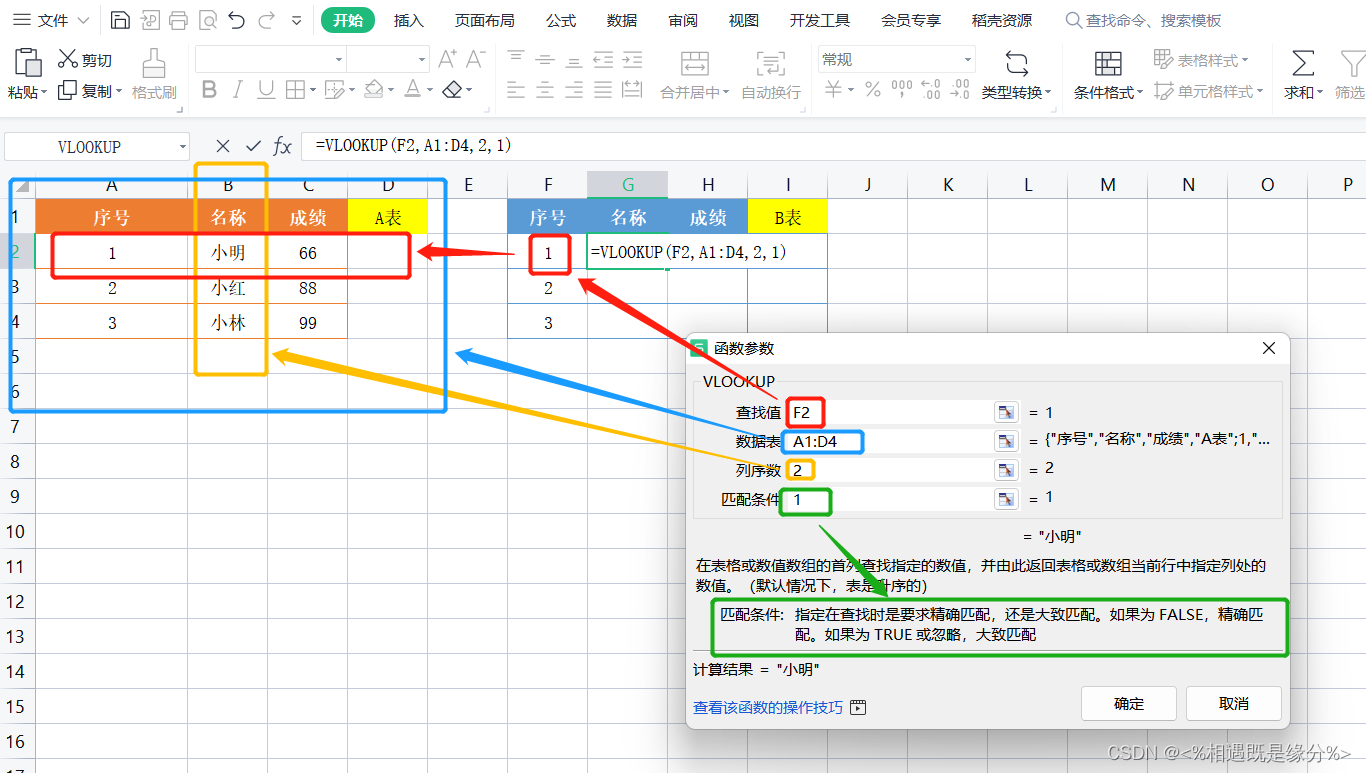Click the fx insert function icon
1366x773 pixels.
coord(283,146)
